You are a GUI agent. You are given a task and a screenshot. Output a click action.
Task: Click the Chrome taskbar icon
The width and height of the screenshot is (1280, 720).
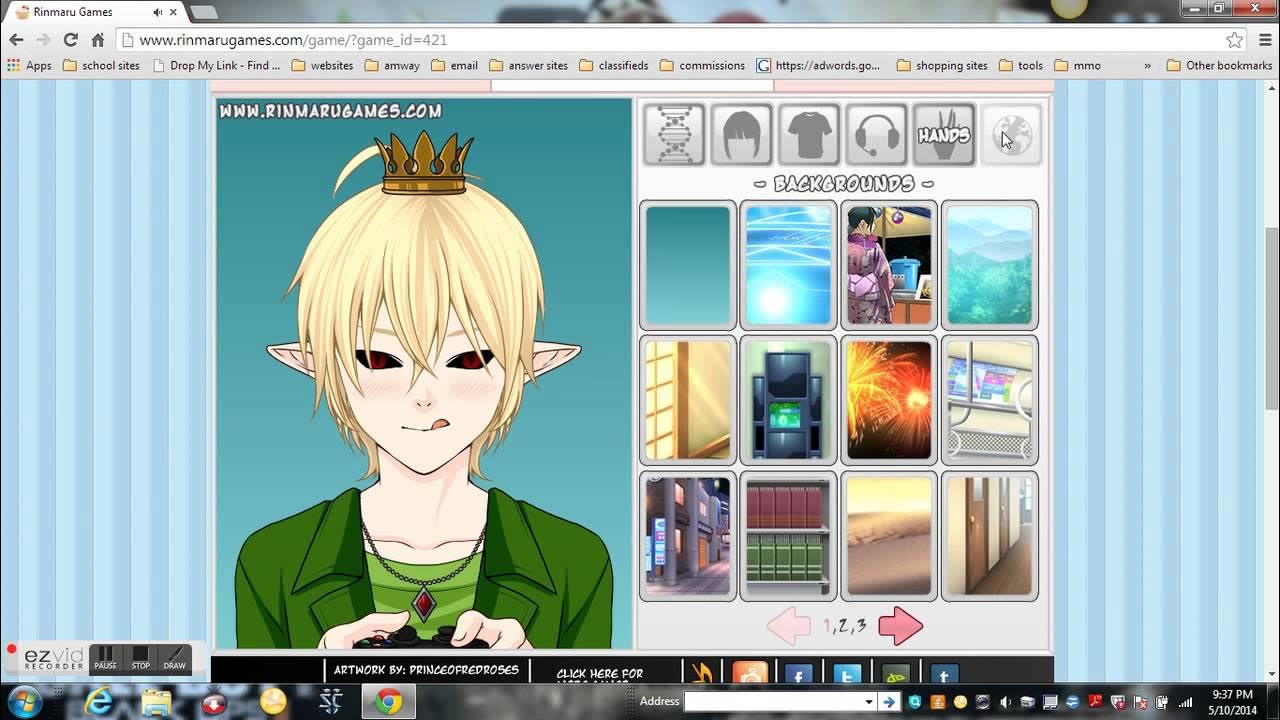389,702
